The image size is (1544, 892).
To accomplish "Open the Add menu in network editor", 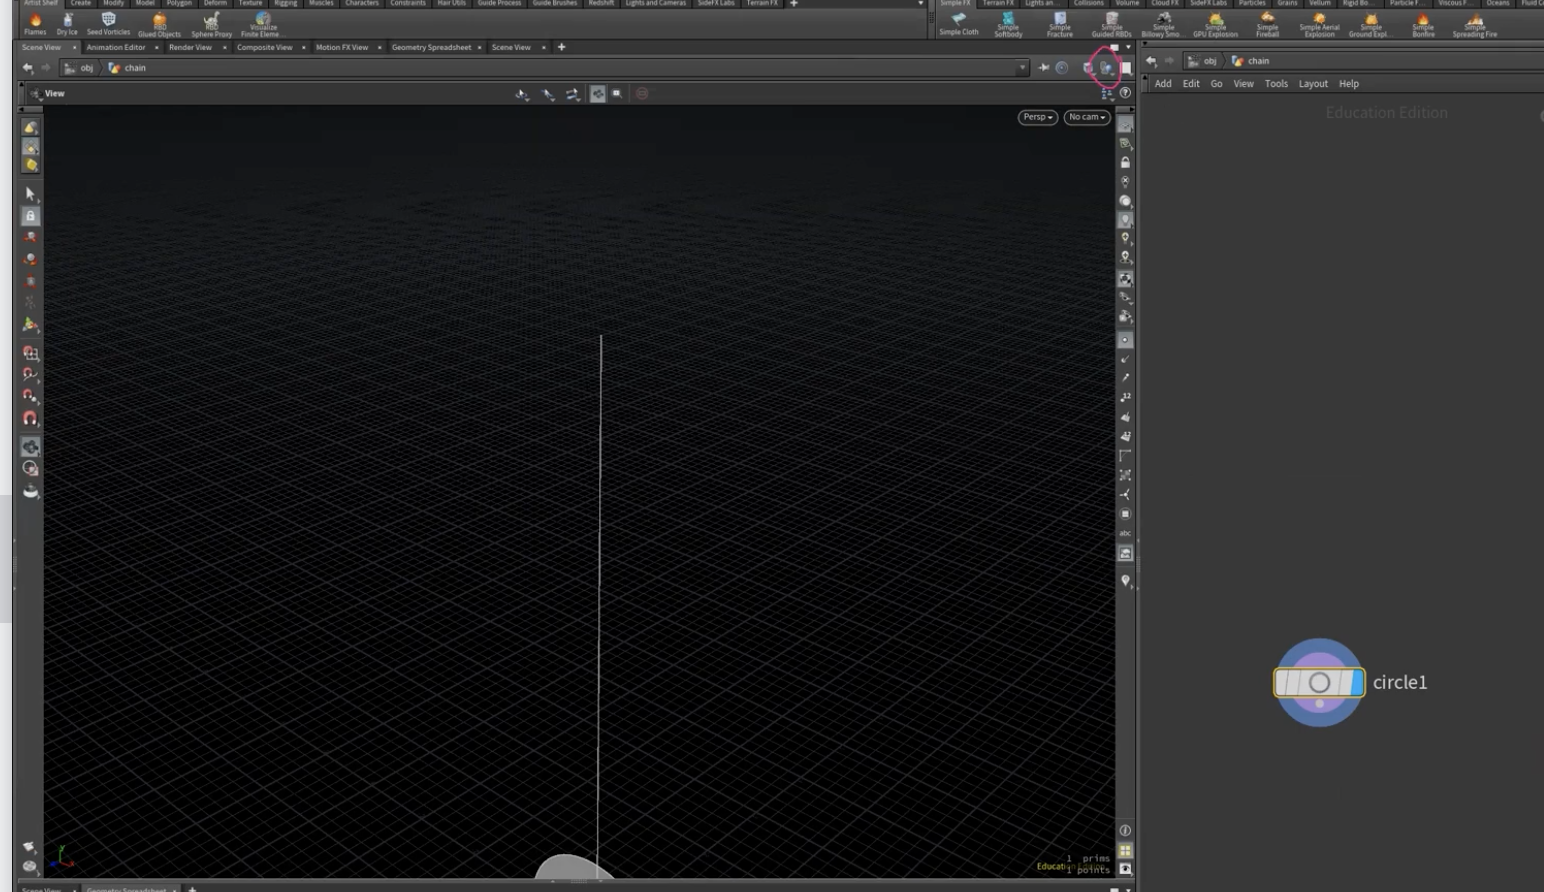I will (1163, 84).
